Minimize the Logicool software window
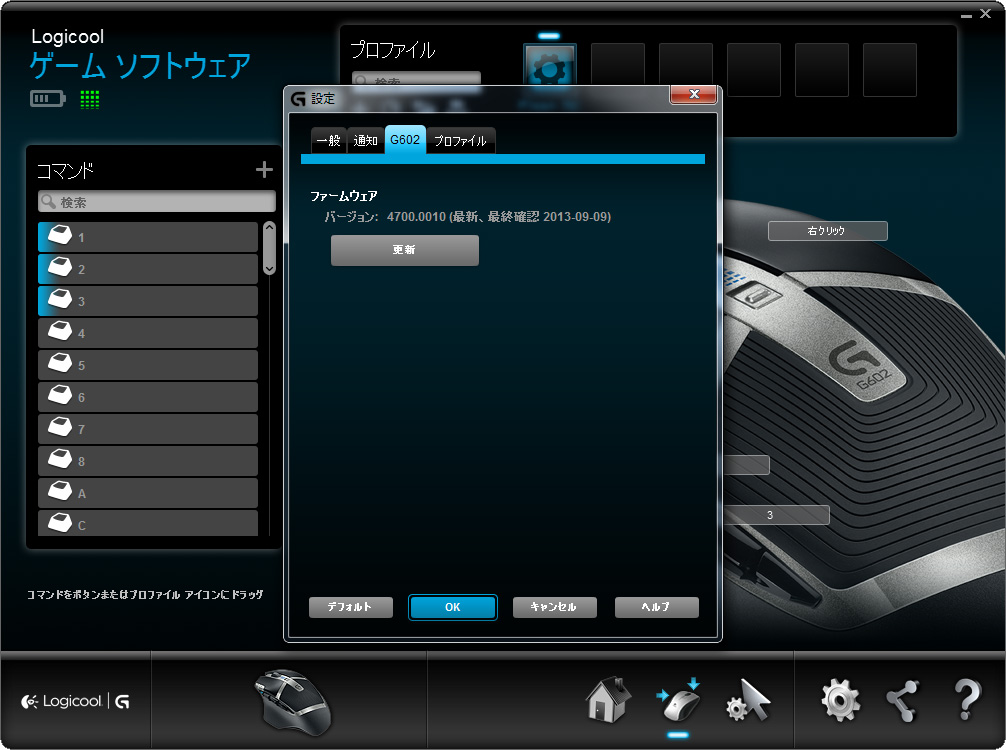The height and width of the screenshot is (750, 1006). (966, 15)
